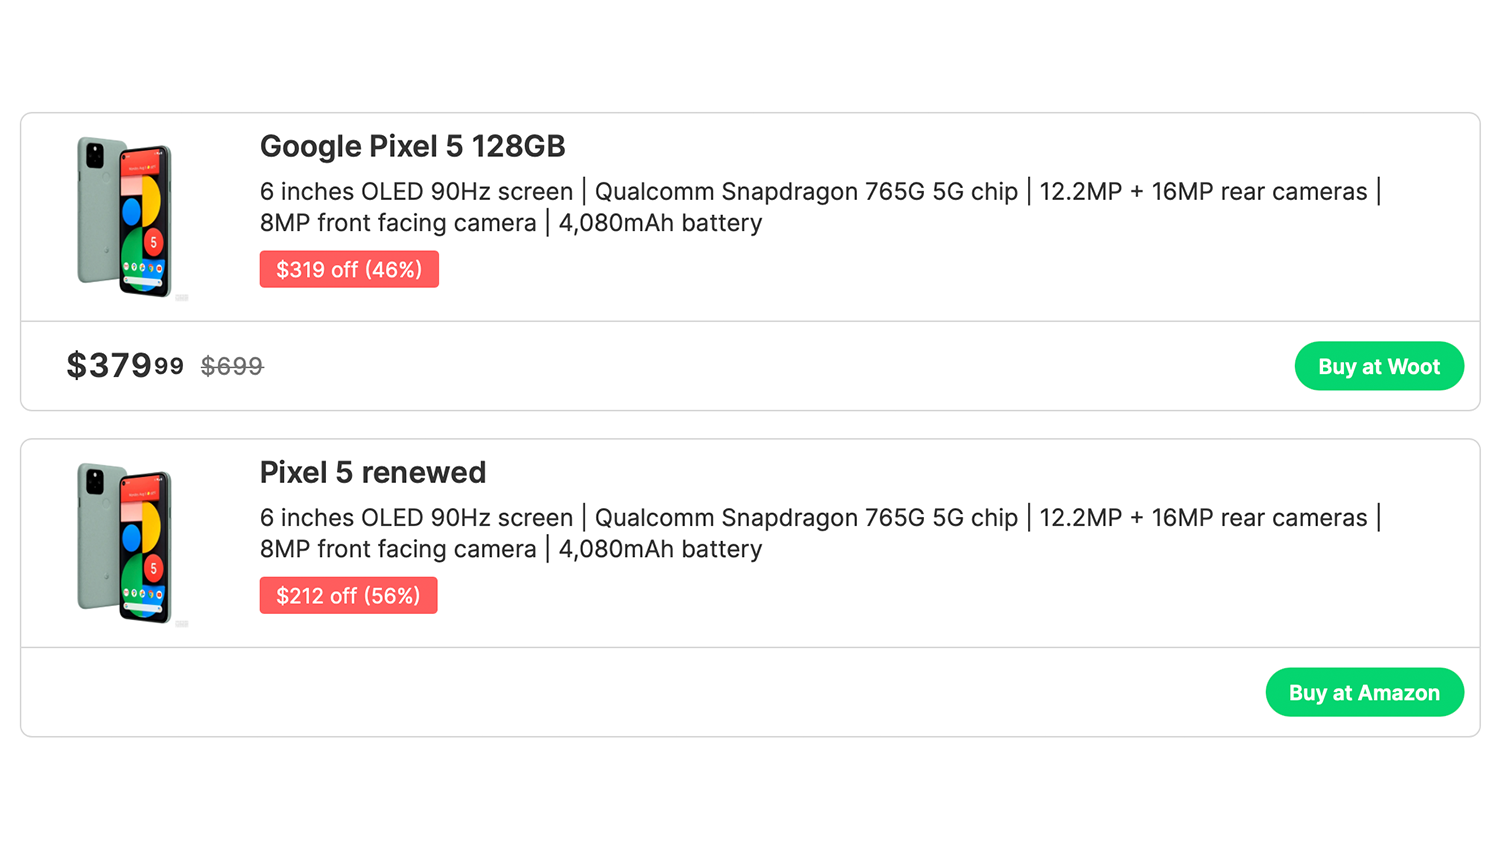Image resolution: width=1500 pixels, height=844 pixels.
Task: Click Snapdragon 765G chip text in Pixel 5 128GB card
Action: tap(806, 192)
